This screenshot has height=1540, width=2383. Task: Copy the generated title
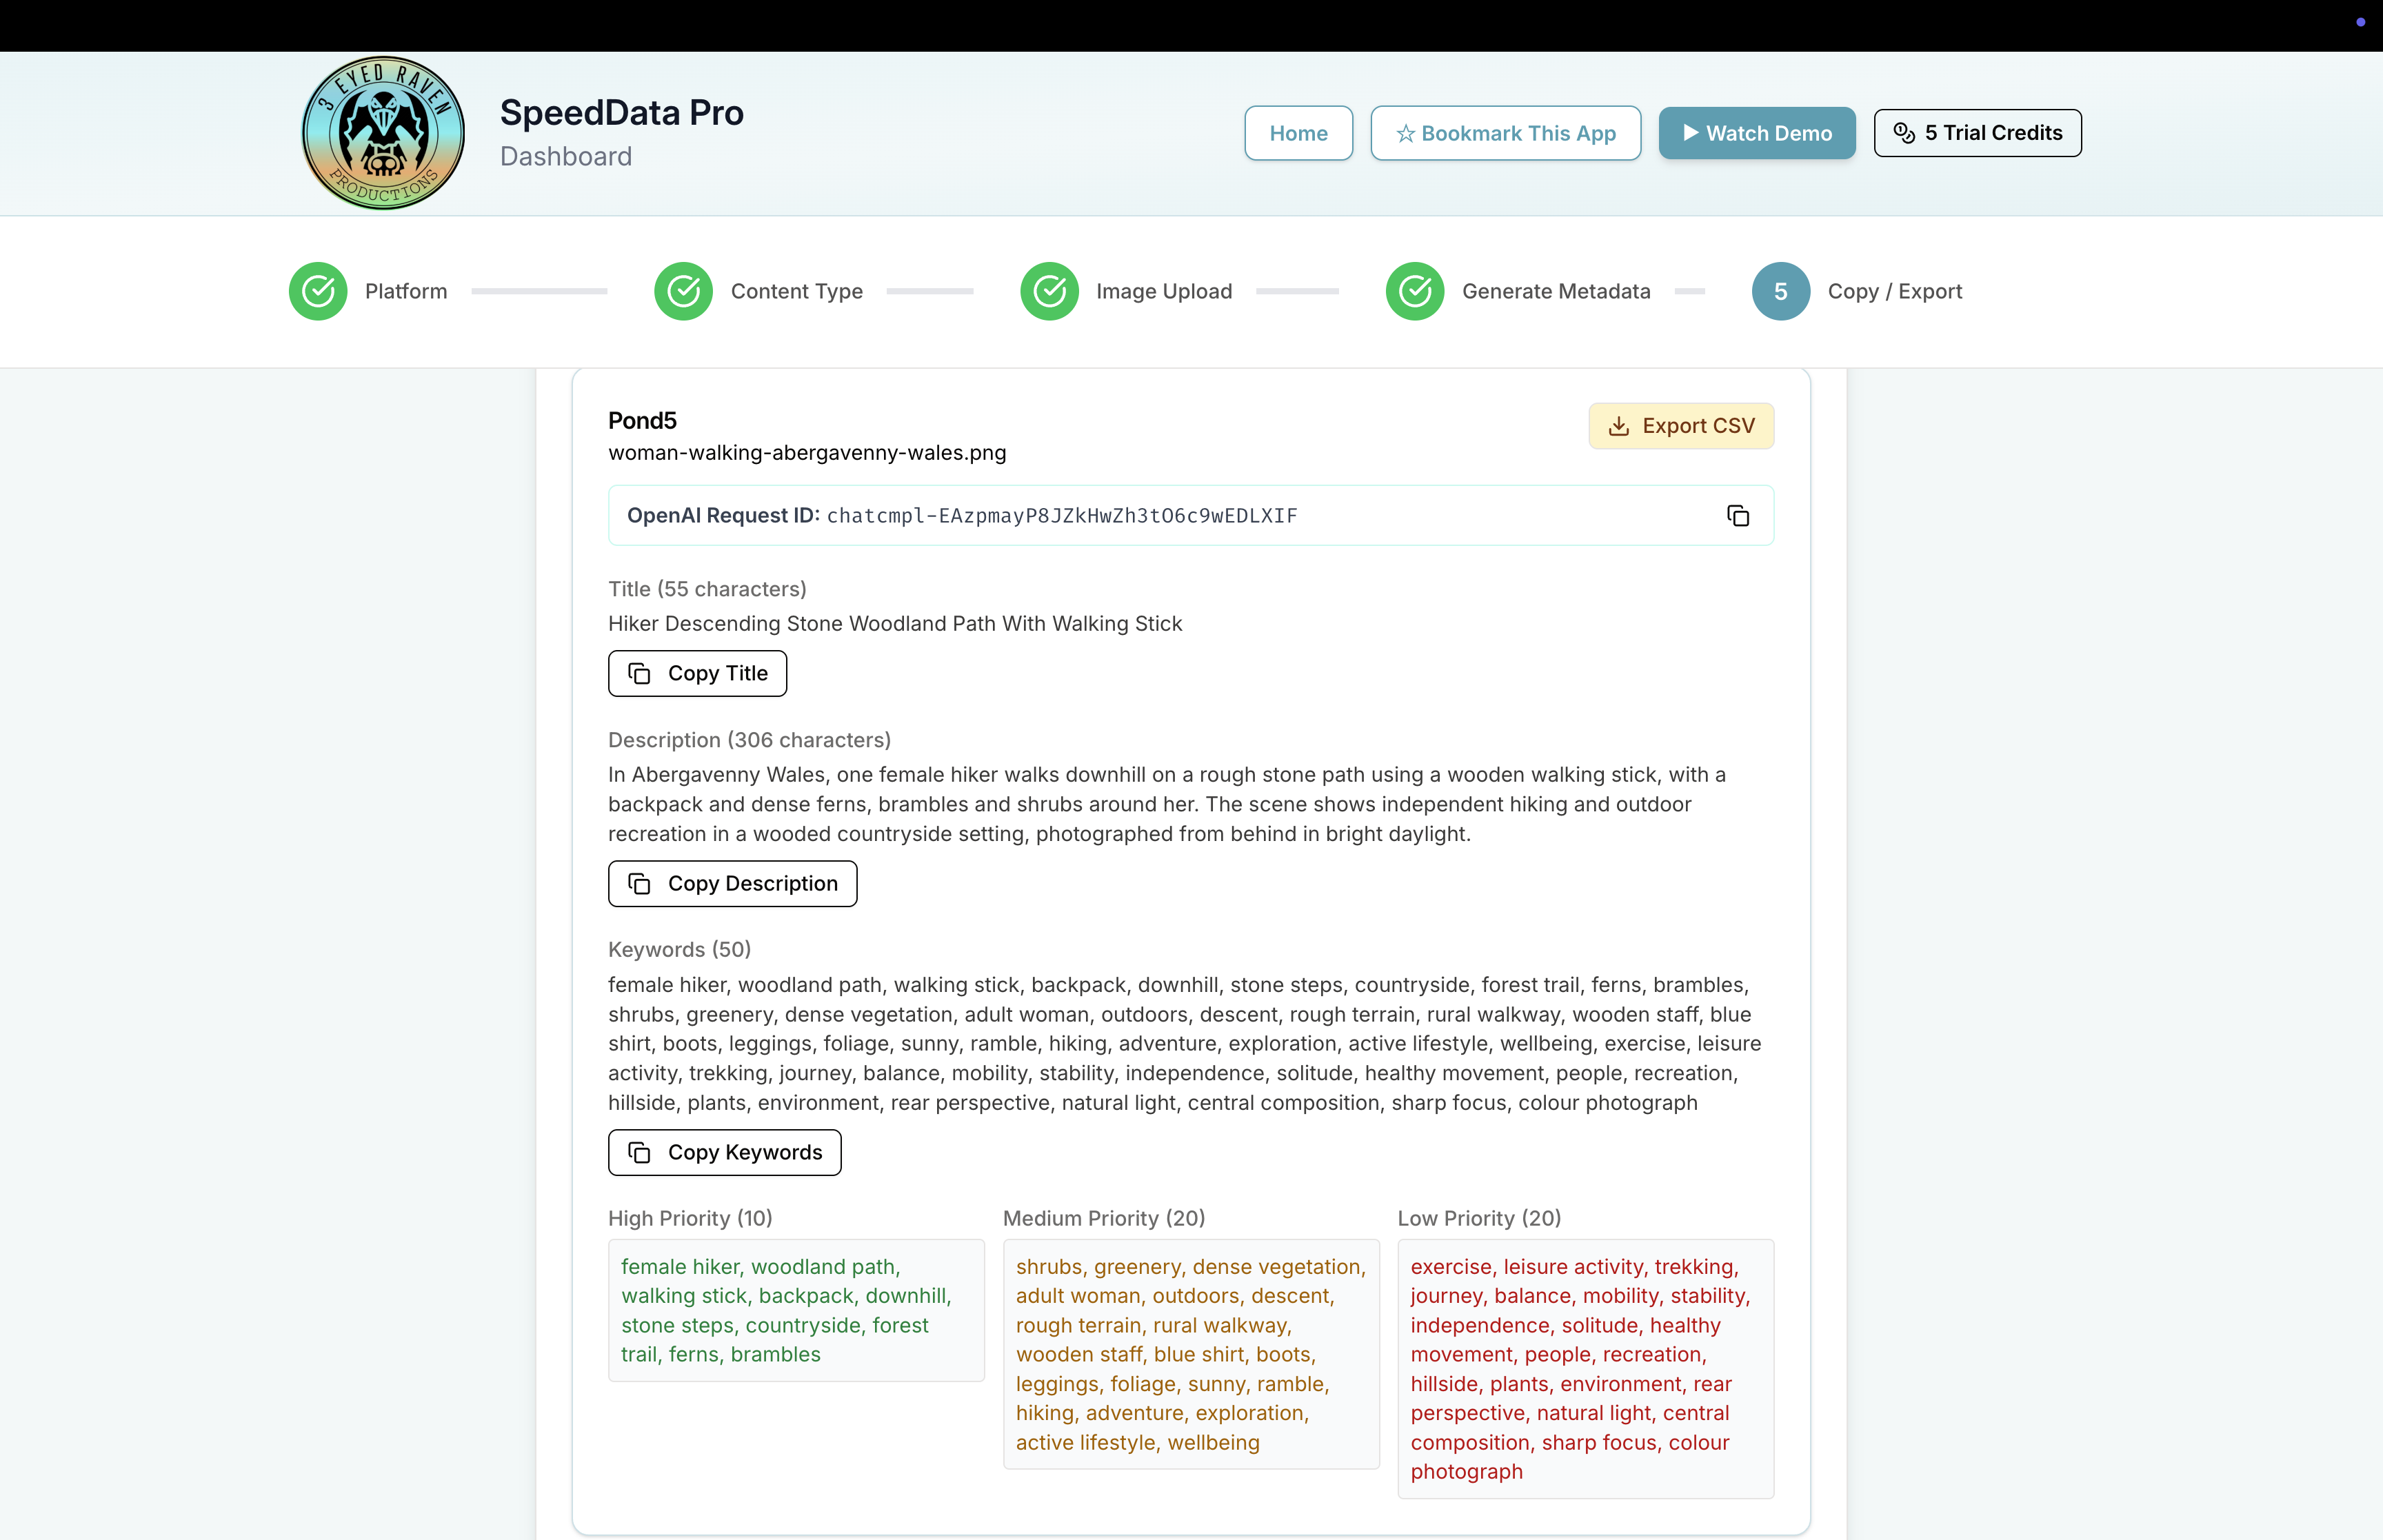(697, 673)
